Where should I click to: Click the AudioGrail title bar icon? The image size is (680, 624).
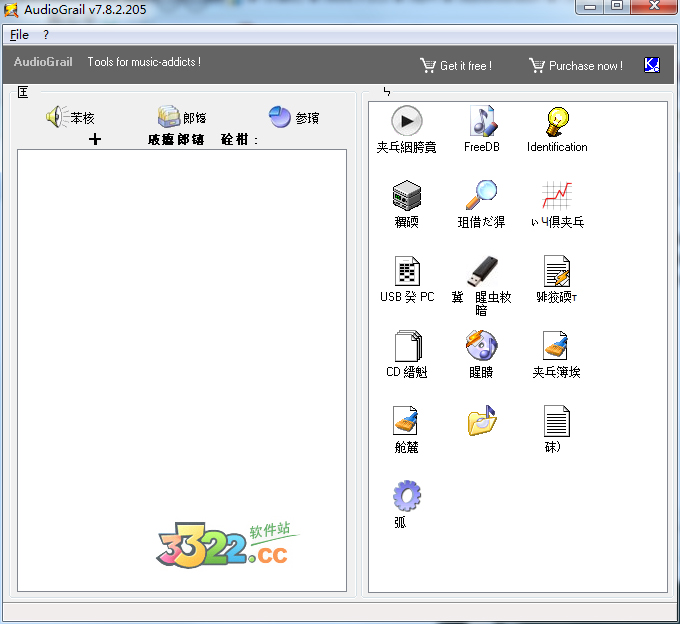[11, 10]
